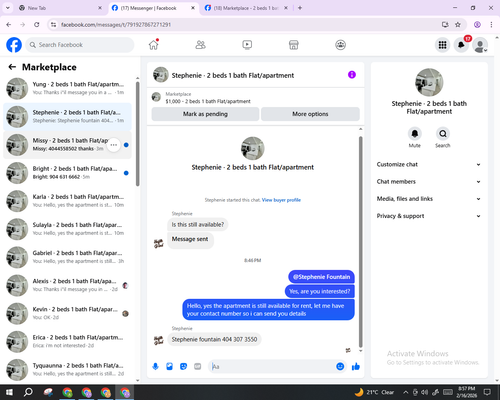Open the Groups icon in top navigation
Viewport: 500px width, 400px height.
point(340,45)
